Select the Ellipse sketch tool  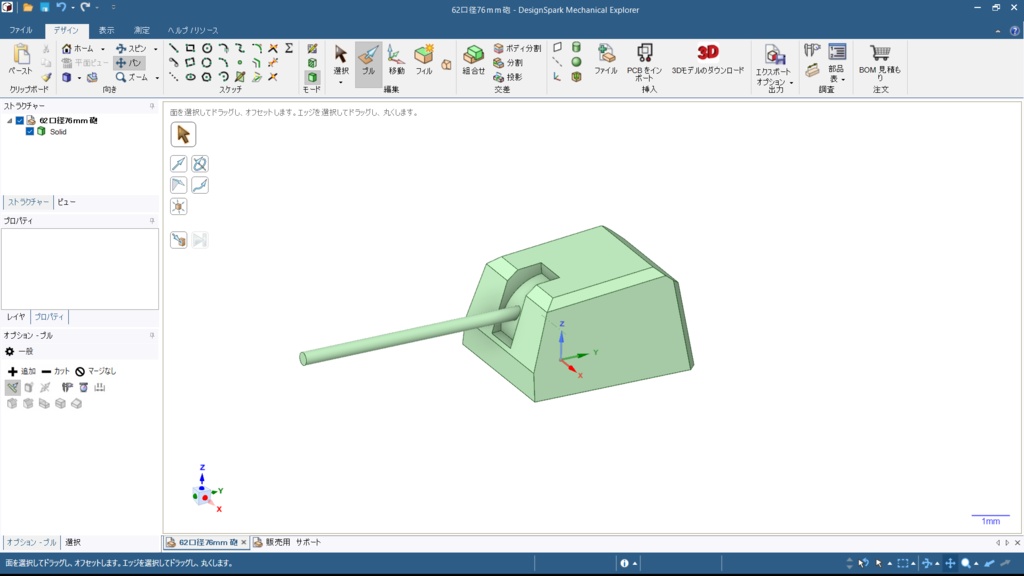click(x=190, y=77)
